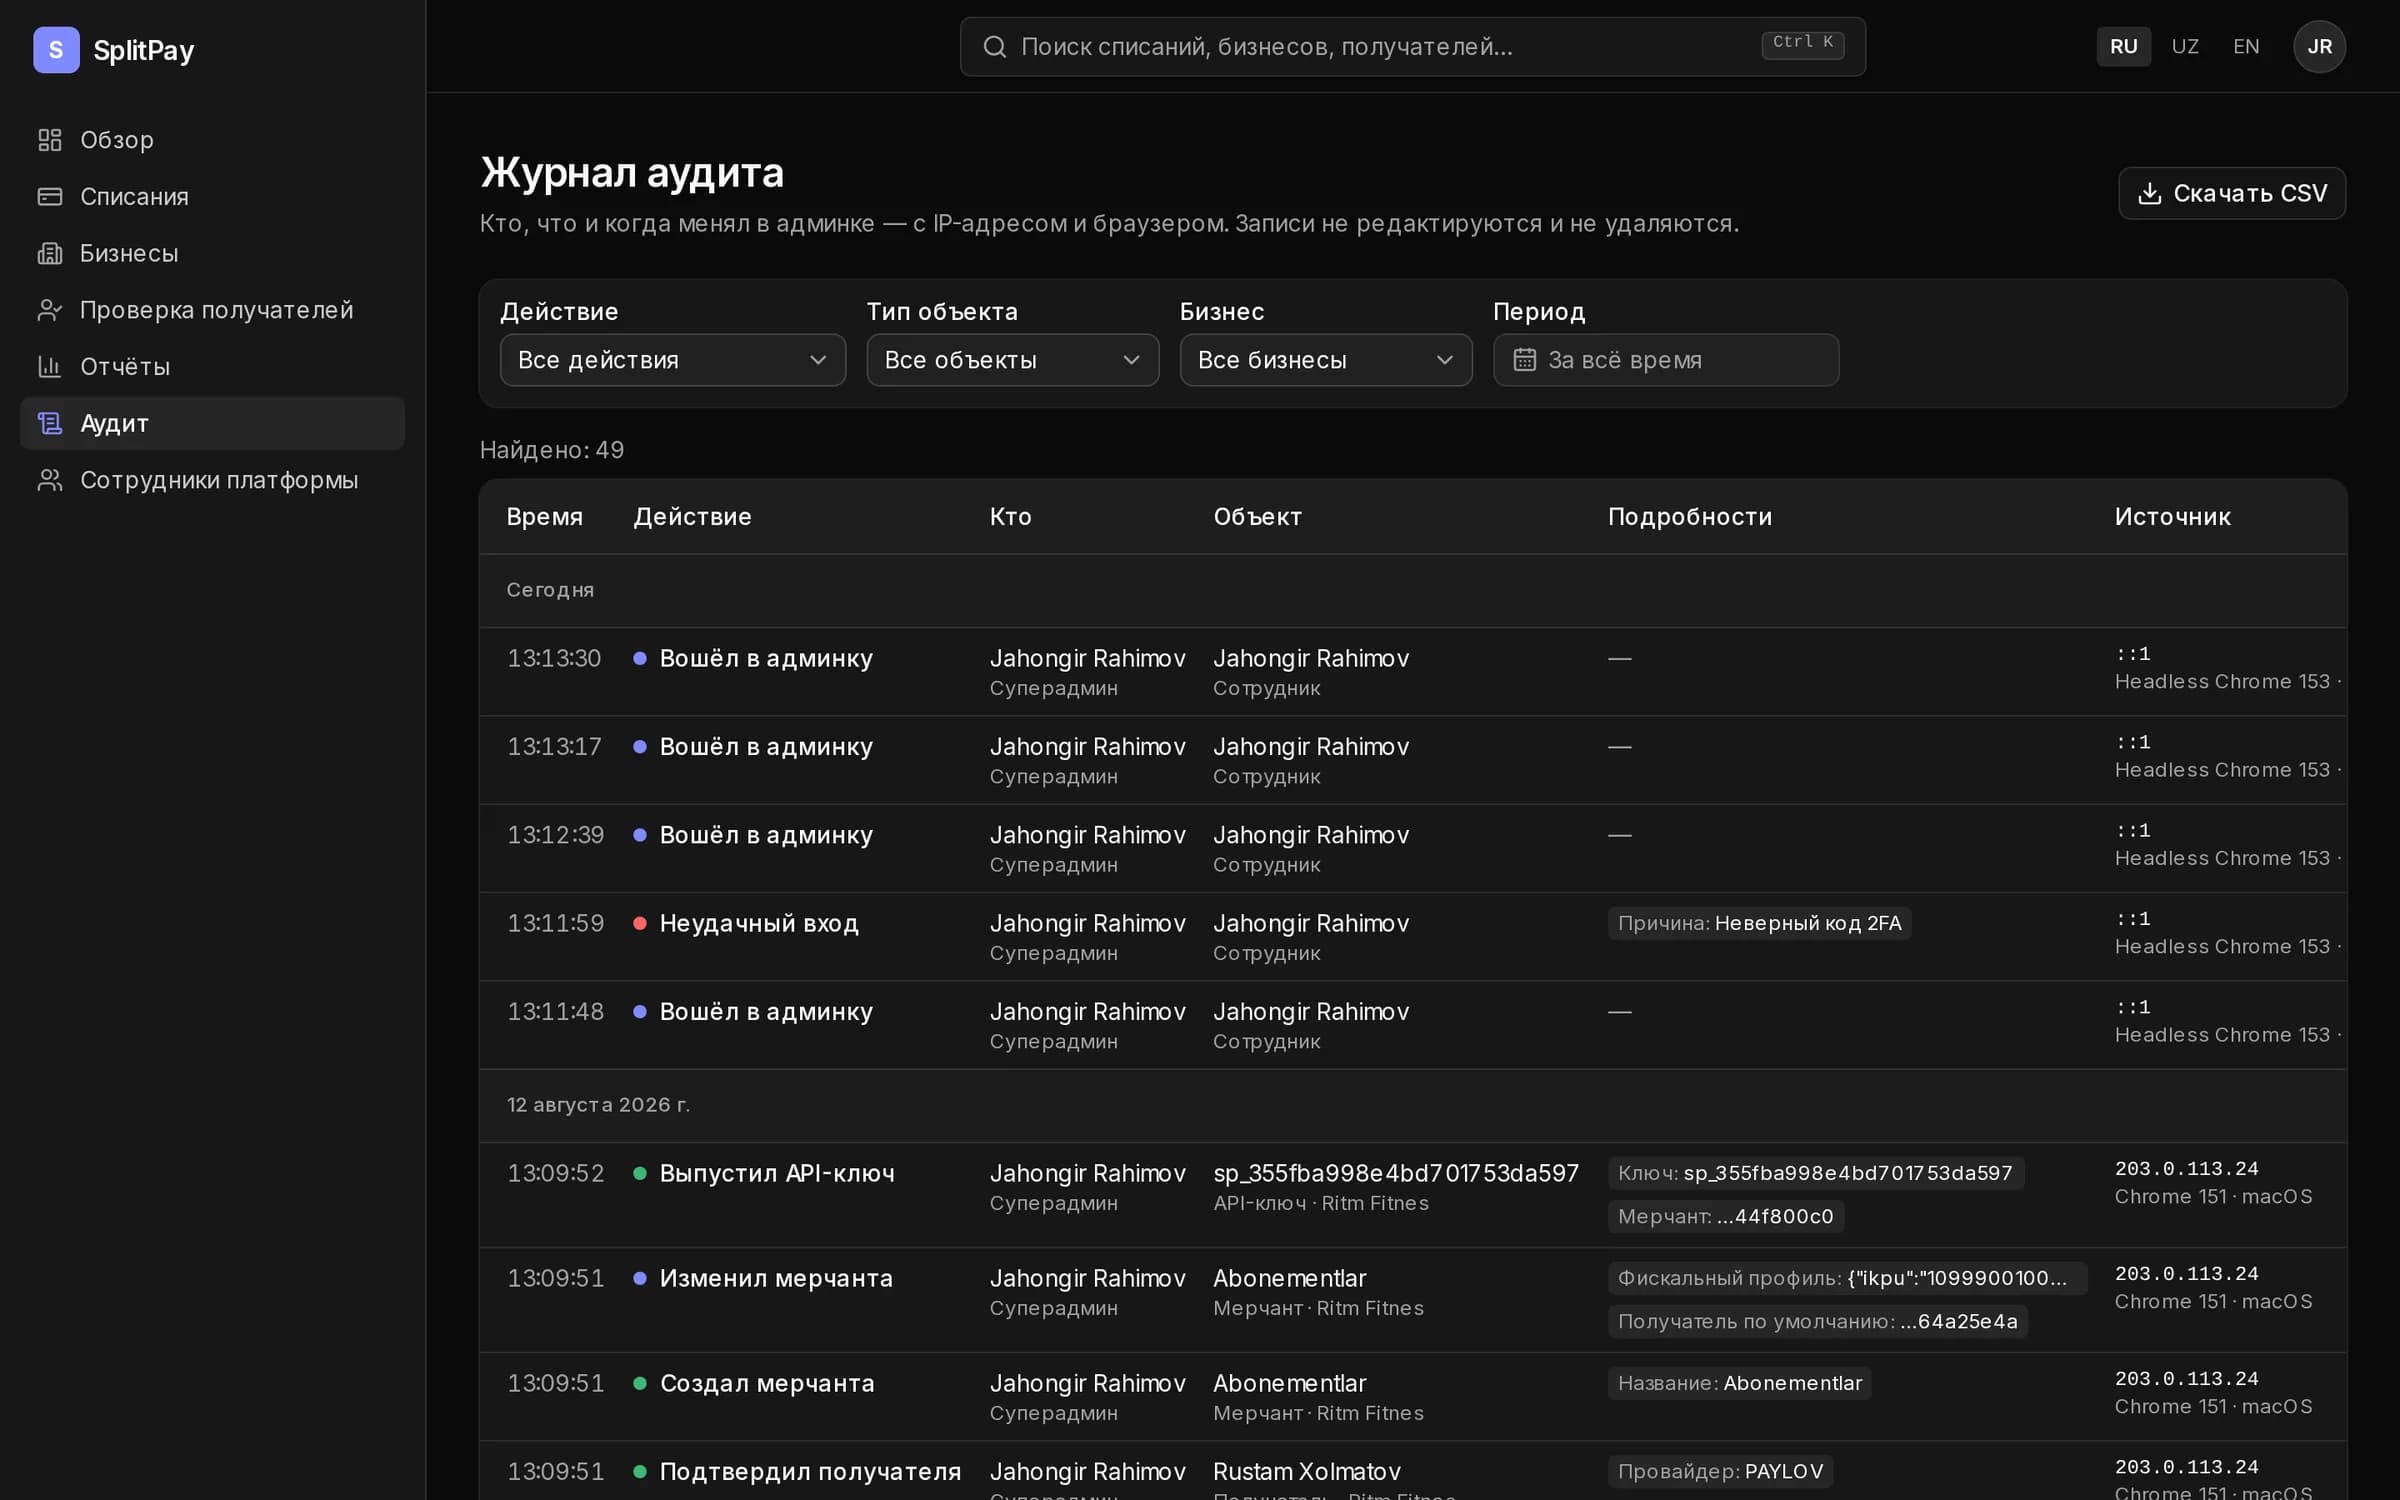
Task: Click the Списания card icon in sidebar
Action: tap(50, 197)
